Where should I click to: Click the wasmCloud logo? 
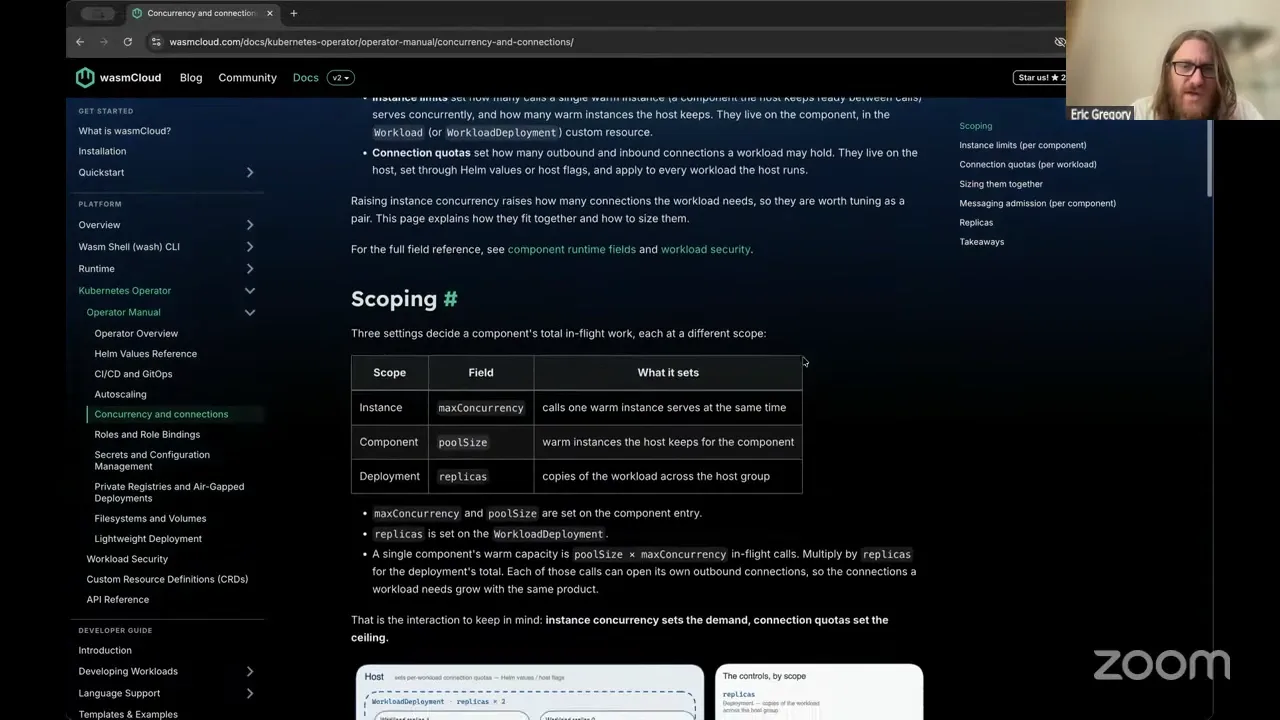tap(118, 77)
